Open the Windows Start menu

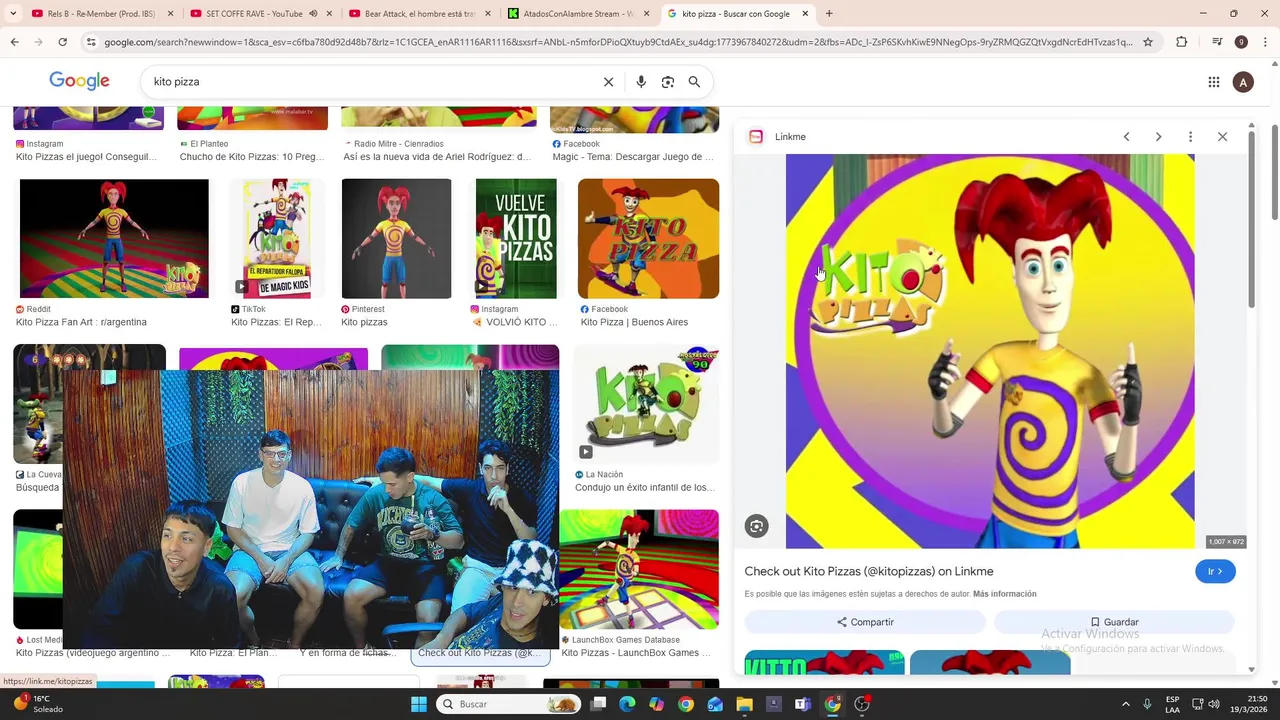[419, 704]
